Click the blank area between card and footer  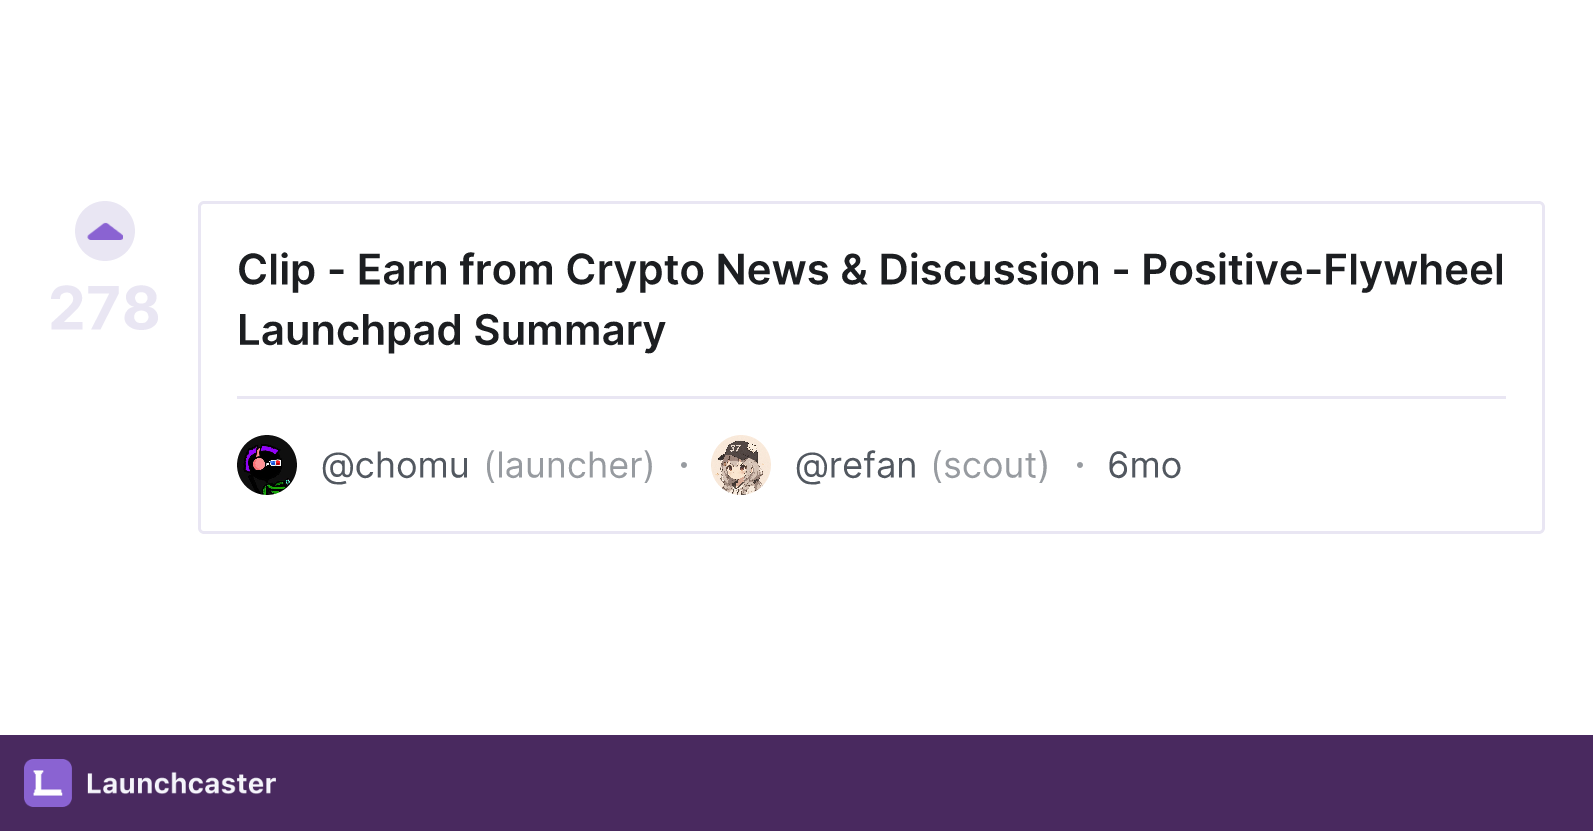[x=800, y=630]
